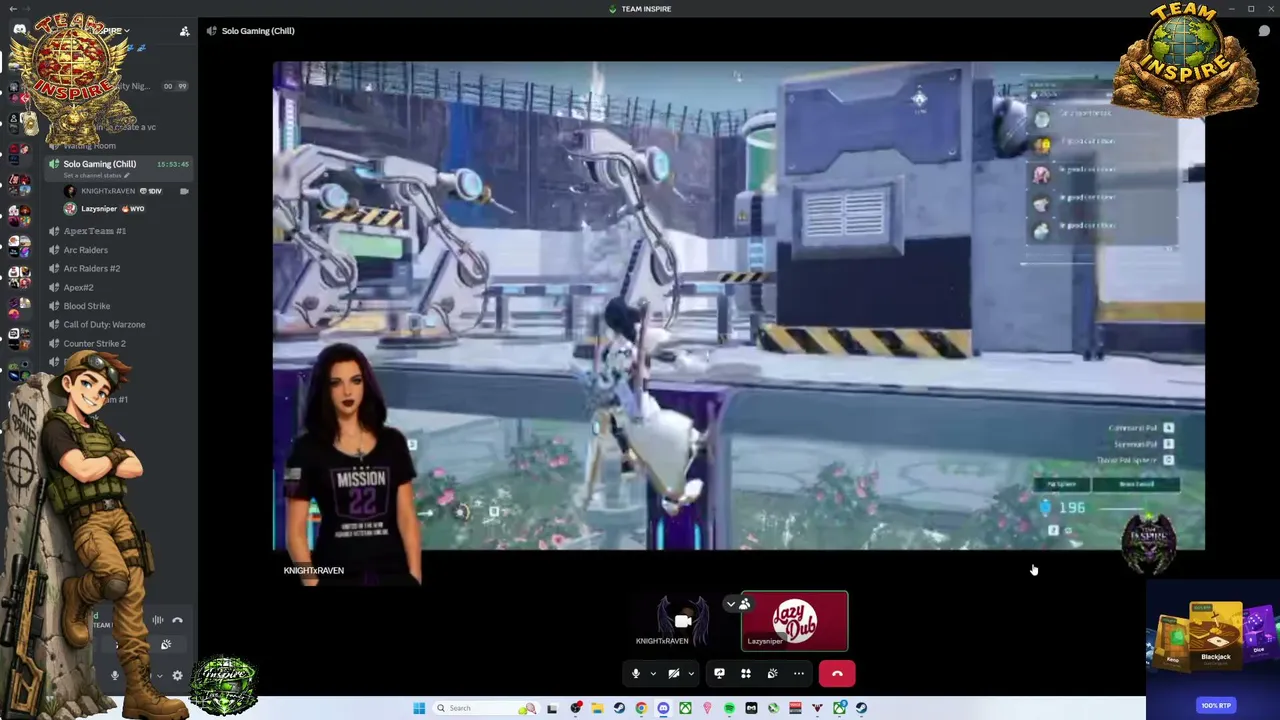The height and width of the screenshot is (720, 1280).
Task: Join Call of Duty: Warzone channel
Action: tap(104, 325)
